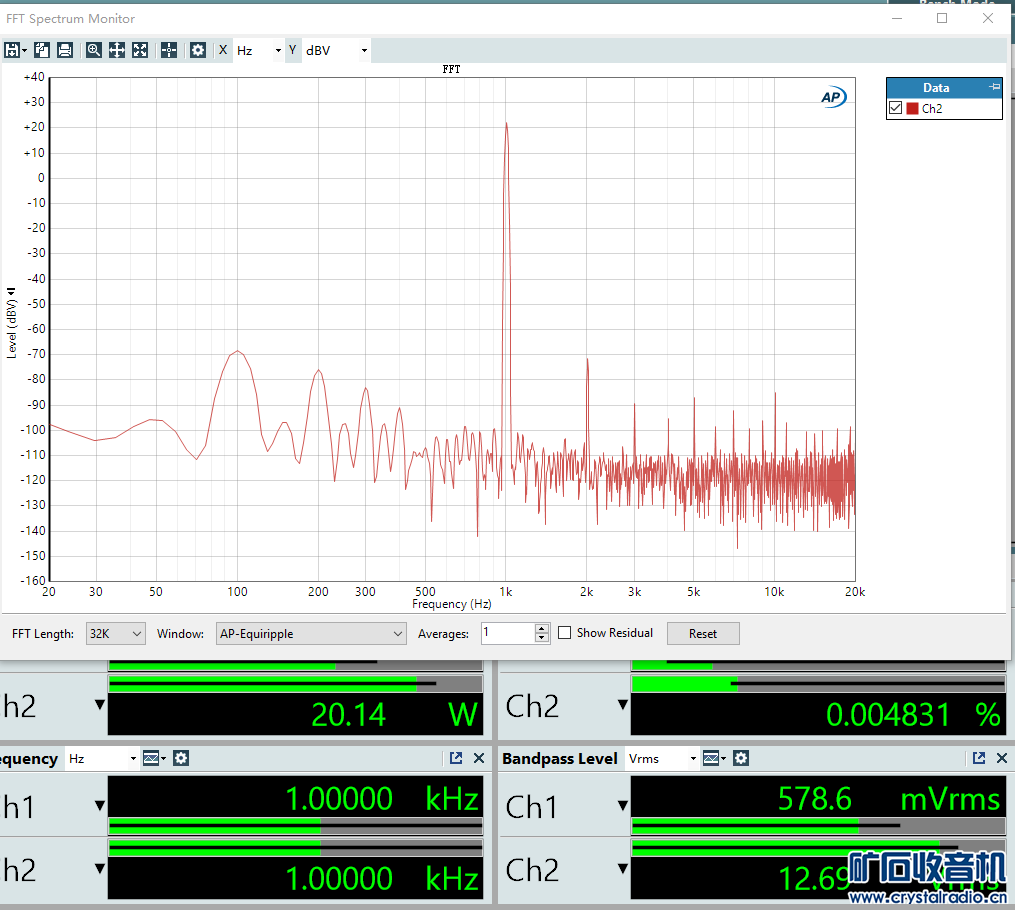Viewport: 1015px width, 910px height.
Task: Click the copy graph toolbar icon
Action: click(x=42, y=50)
